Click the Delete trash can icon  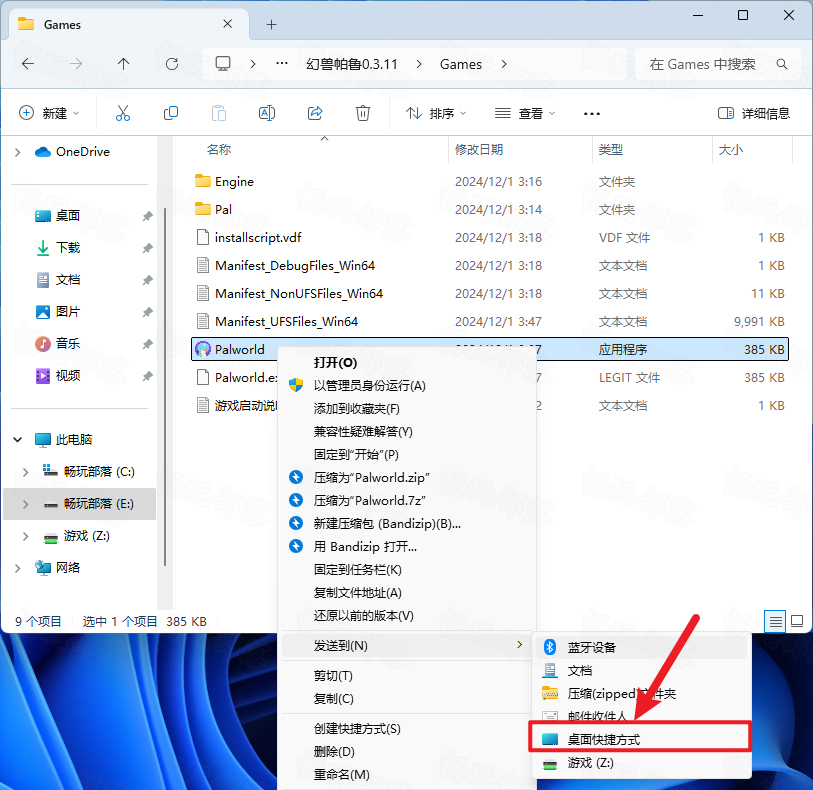click(x=362, y=113)
